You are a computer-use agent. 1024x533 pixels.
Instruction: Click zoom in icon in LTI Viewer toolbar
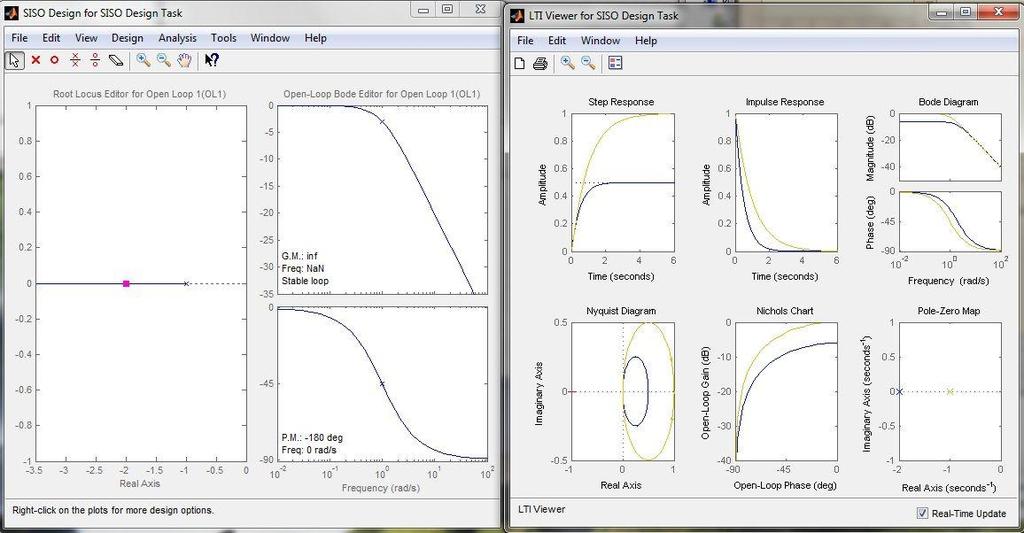coord(568,63)
